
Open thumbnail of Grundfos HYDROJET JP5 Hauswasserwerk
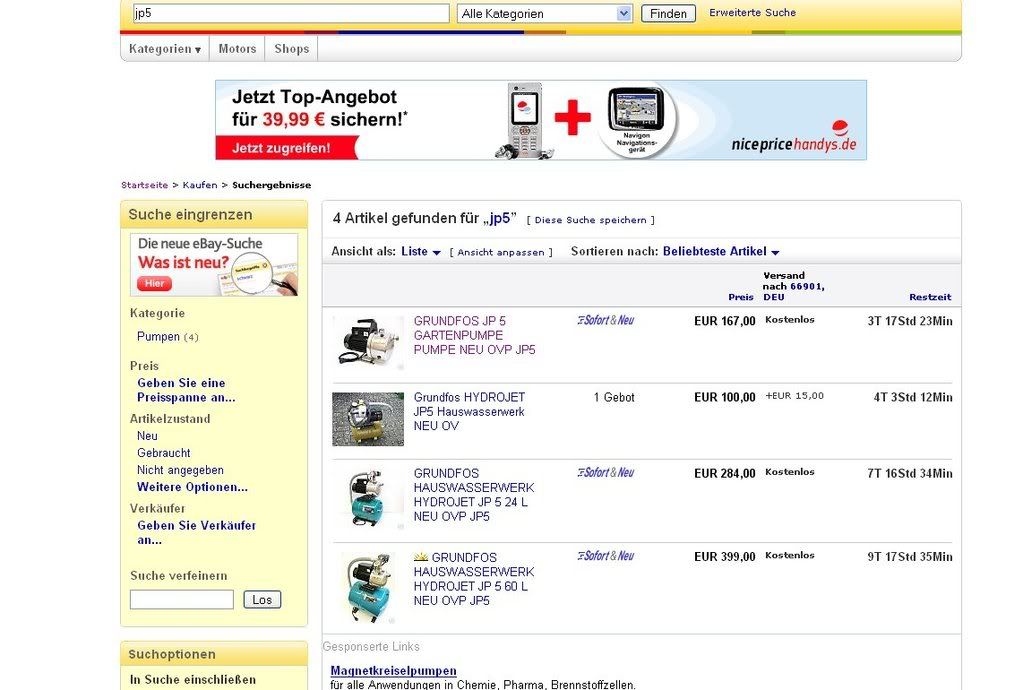coord(368,419)
